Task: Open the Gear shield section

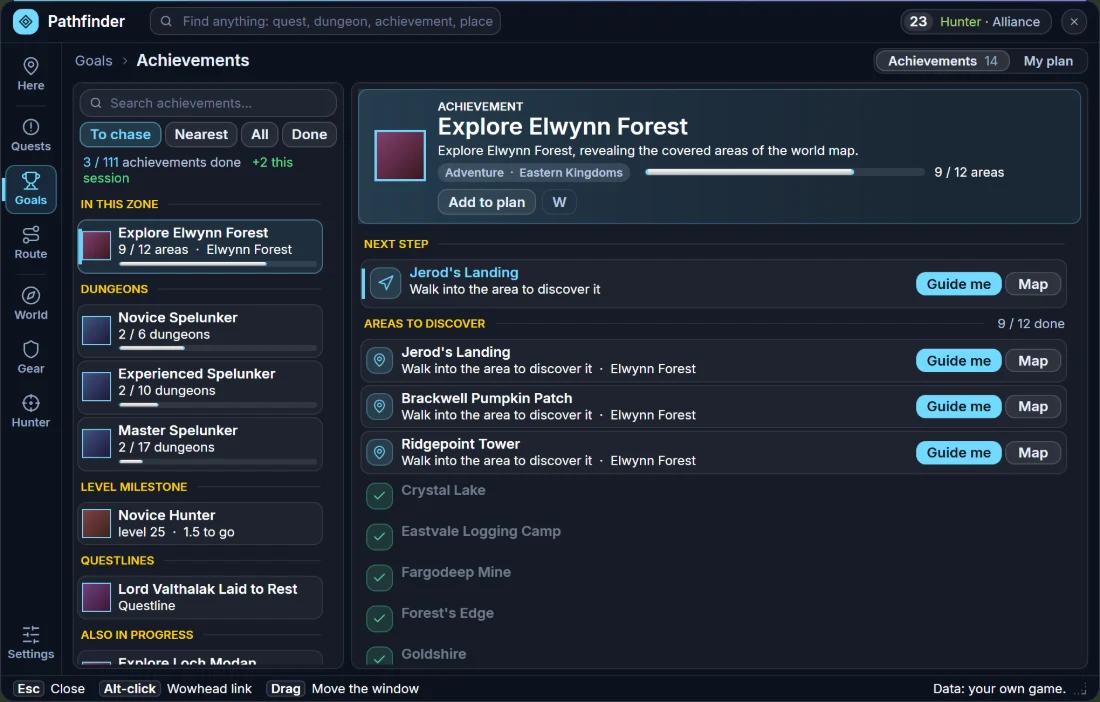Action: [31, 357]
